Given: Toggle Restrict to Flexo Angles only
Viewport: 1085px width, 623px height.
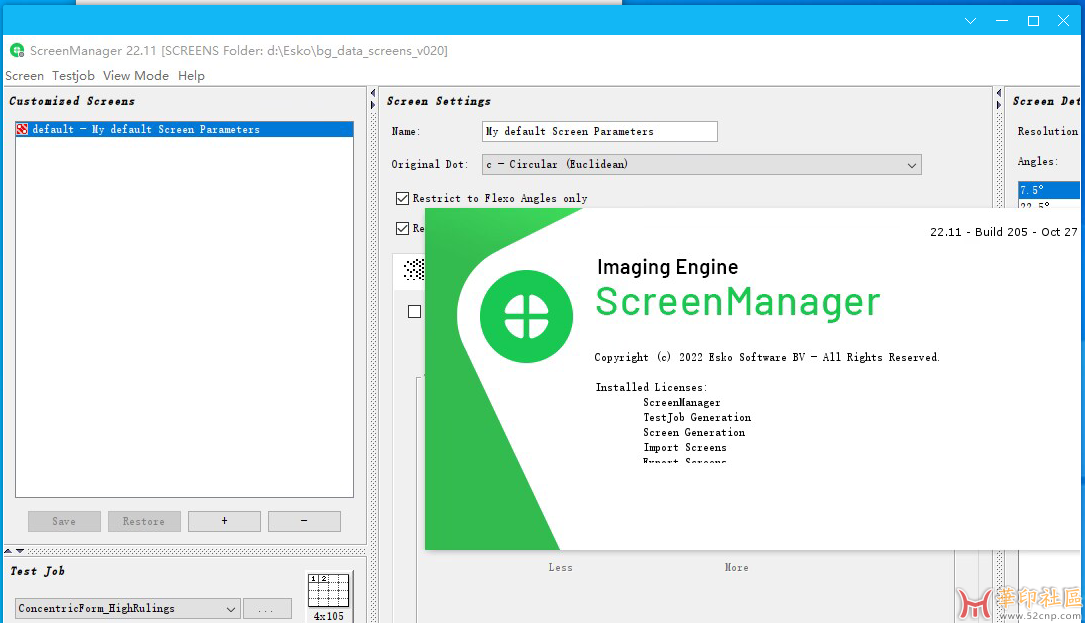Looking at the screenshot, I should pos(402,199).
